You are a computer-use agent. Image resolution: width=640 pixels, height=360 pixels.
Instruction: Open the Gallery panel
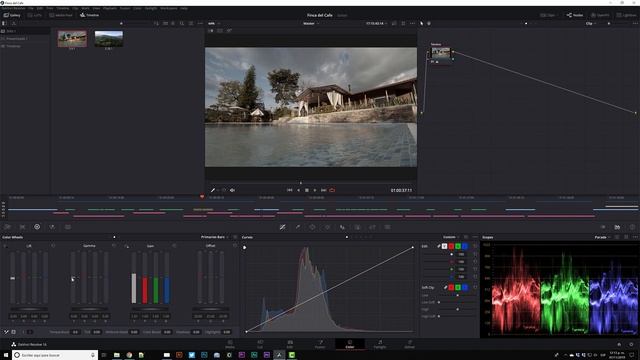click(12, 15)
